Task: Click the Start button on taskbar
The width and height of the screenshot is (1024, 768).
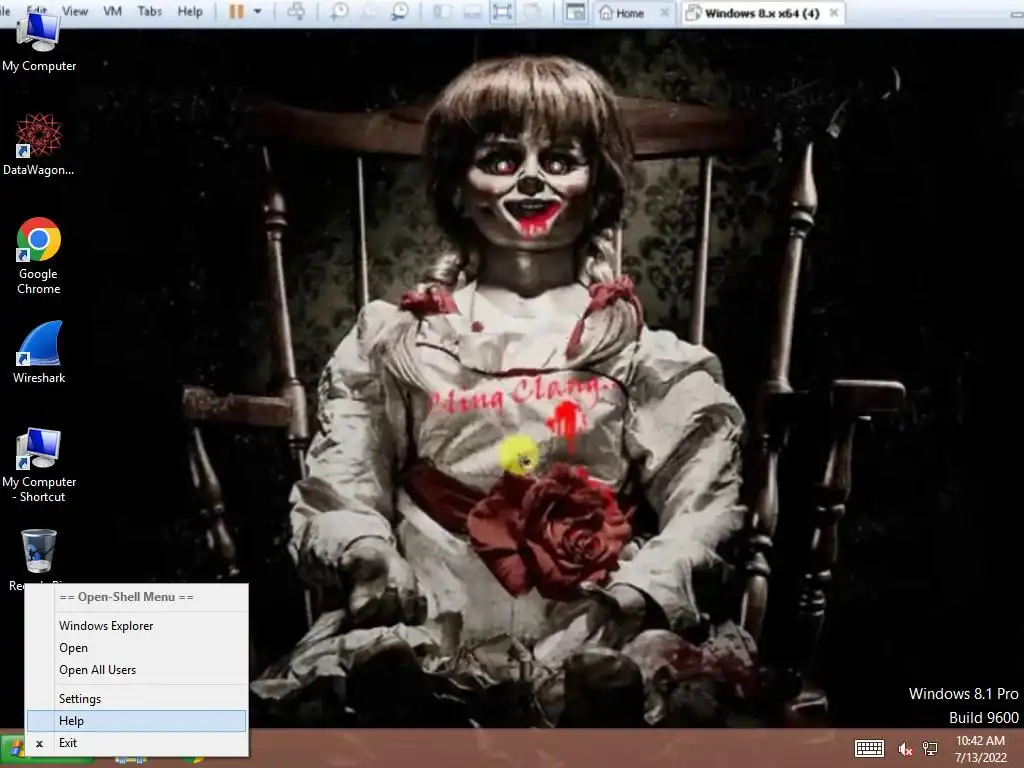Action: 13,750
